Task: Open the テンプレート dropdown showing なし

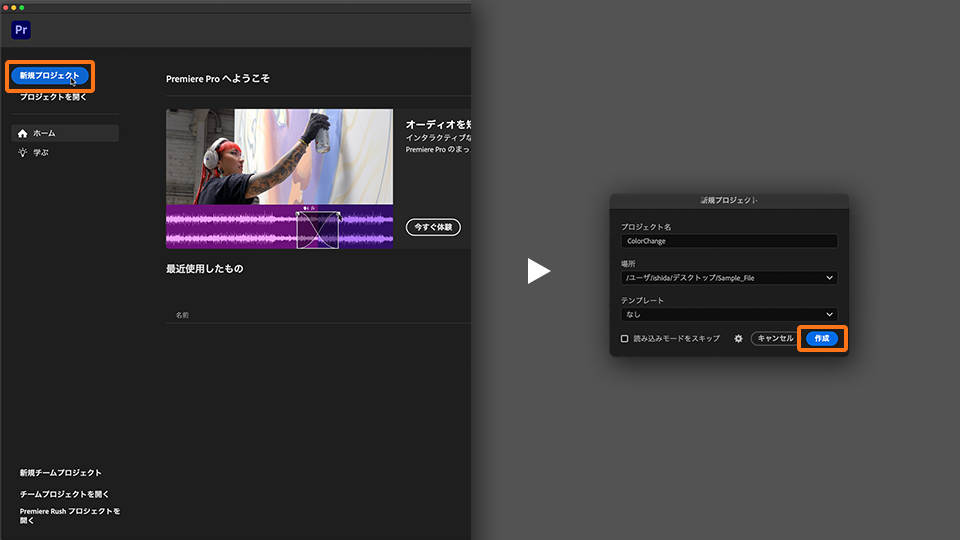Action: [x=729, y=314]
